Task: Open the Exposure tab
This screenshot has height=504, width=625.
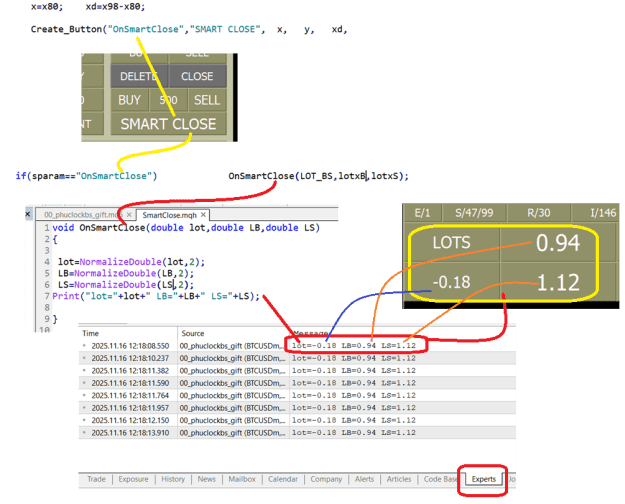Action: 133,479
